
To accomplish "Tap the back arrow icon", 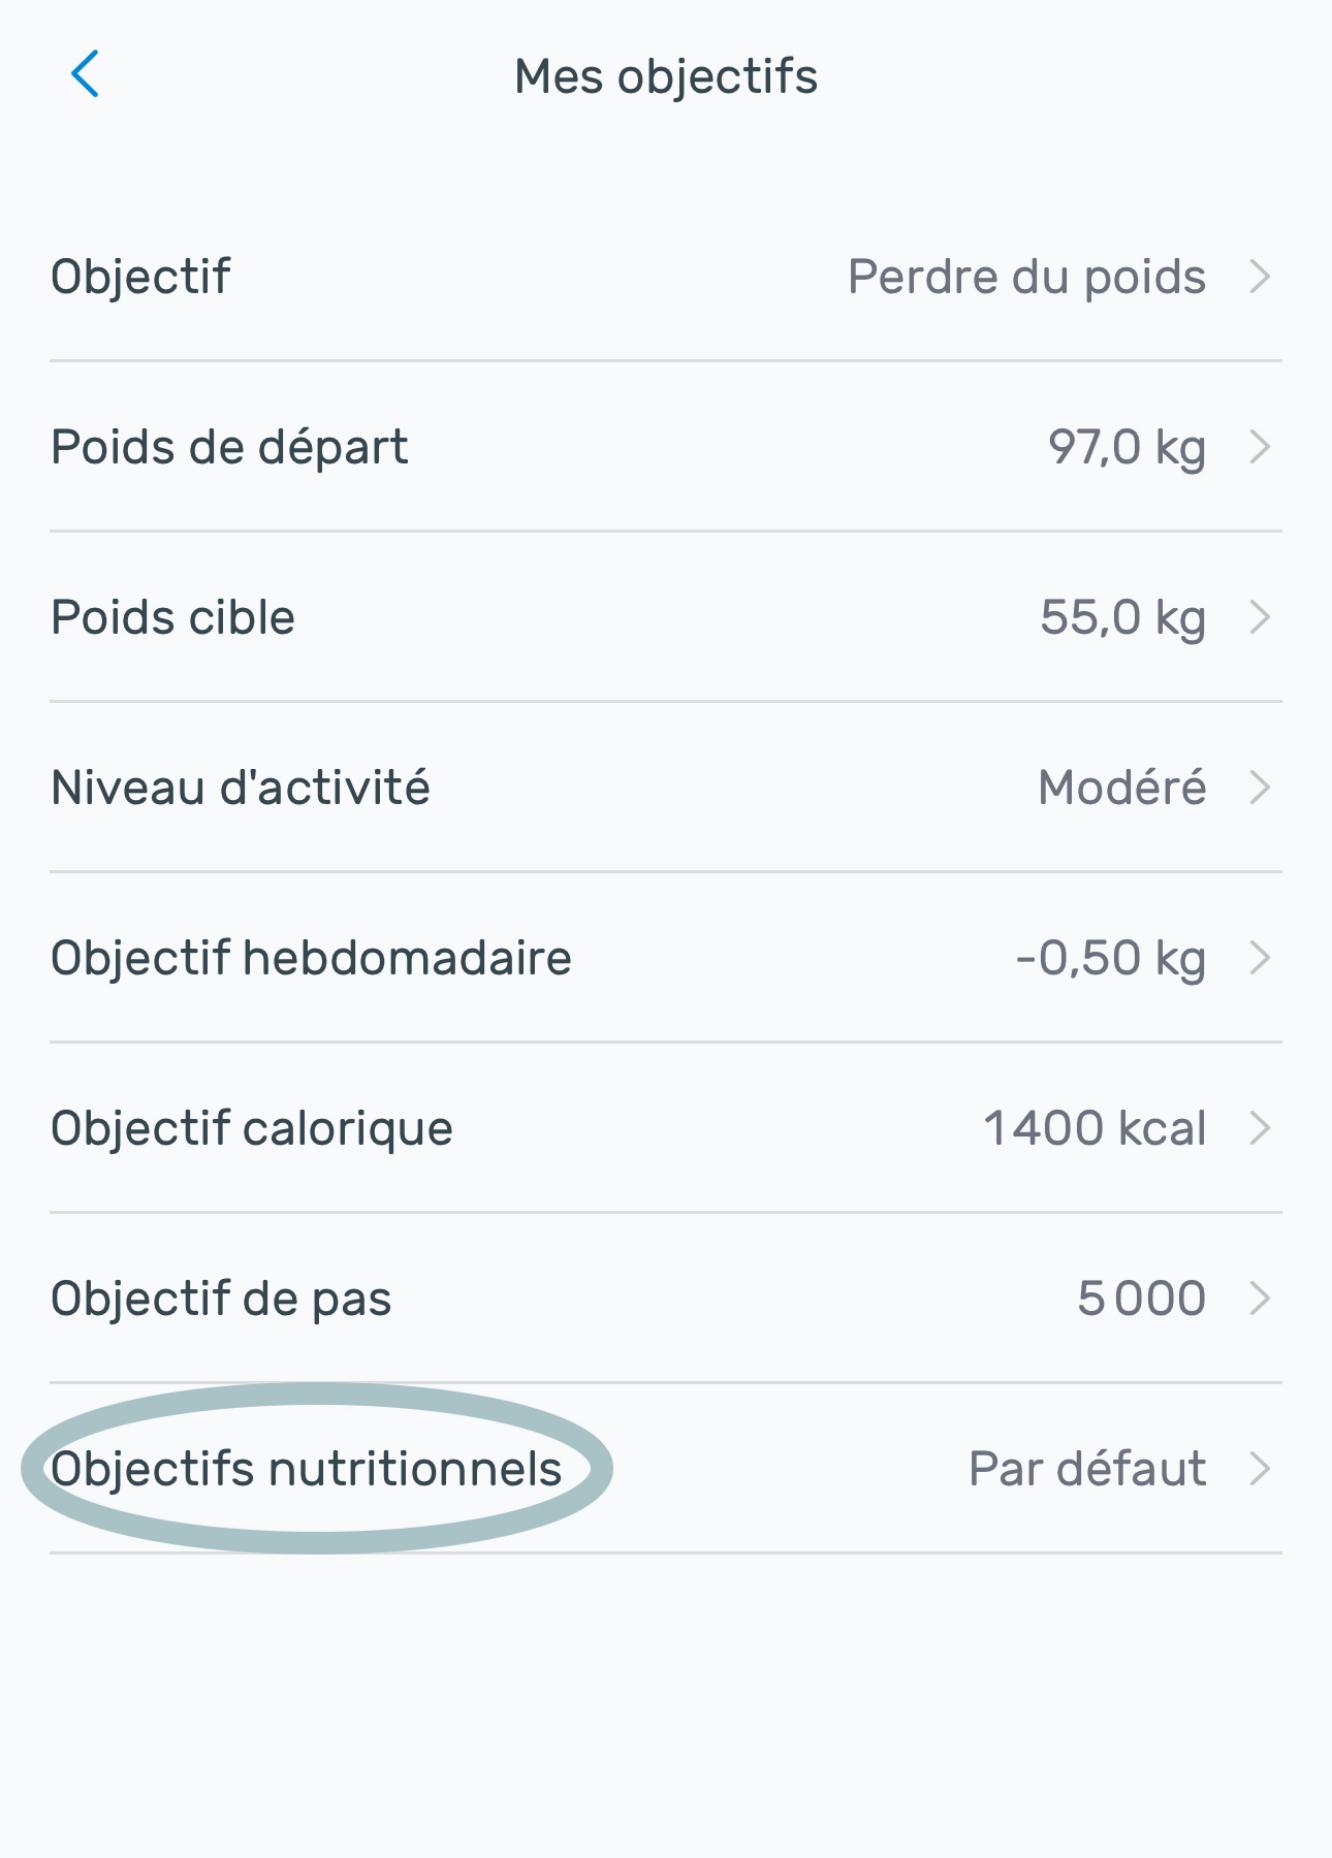I will point(86,75).
